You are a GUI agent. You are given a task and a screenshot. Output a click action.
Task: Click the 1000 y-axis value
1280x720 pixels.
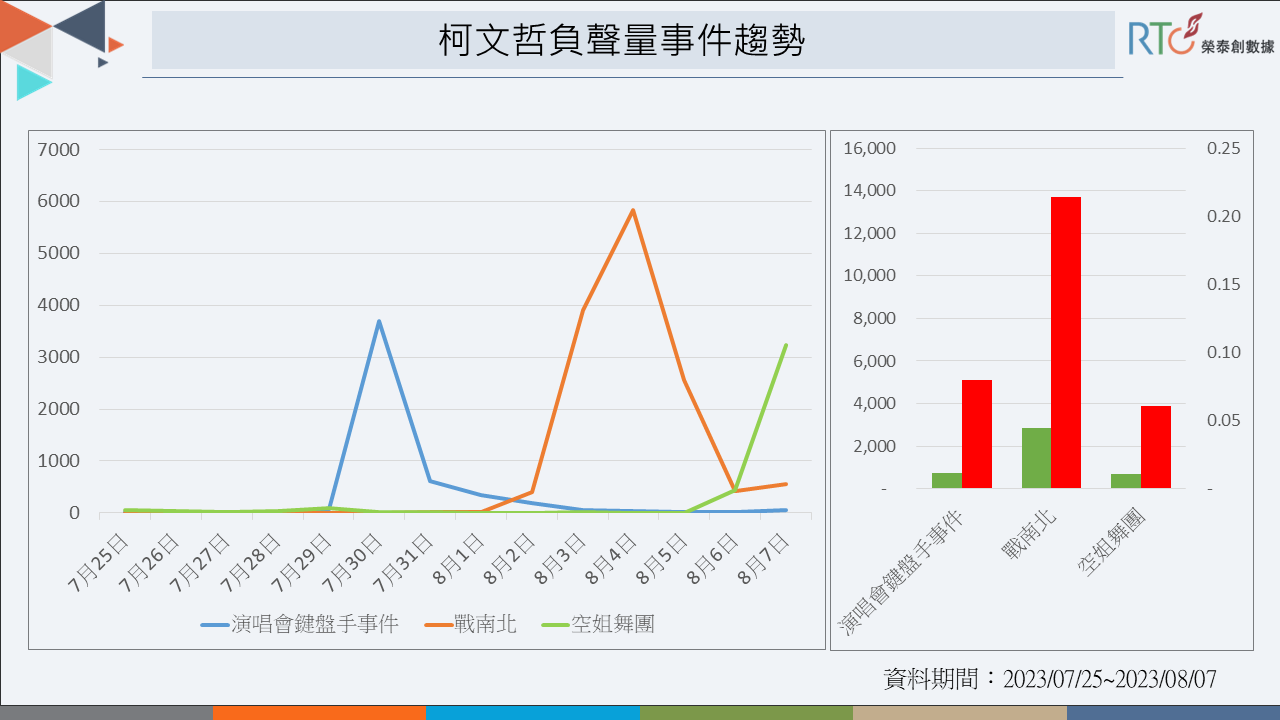pyautogui.click(x=59, y=461)
